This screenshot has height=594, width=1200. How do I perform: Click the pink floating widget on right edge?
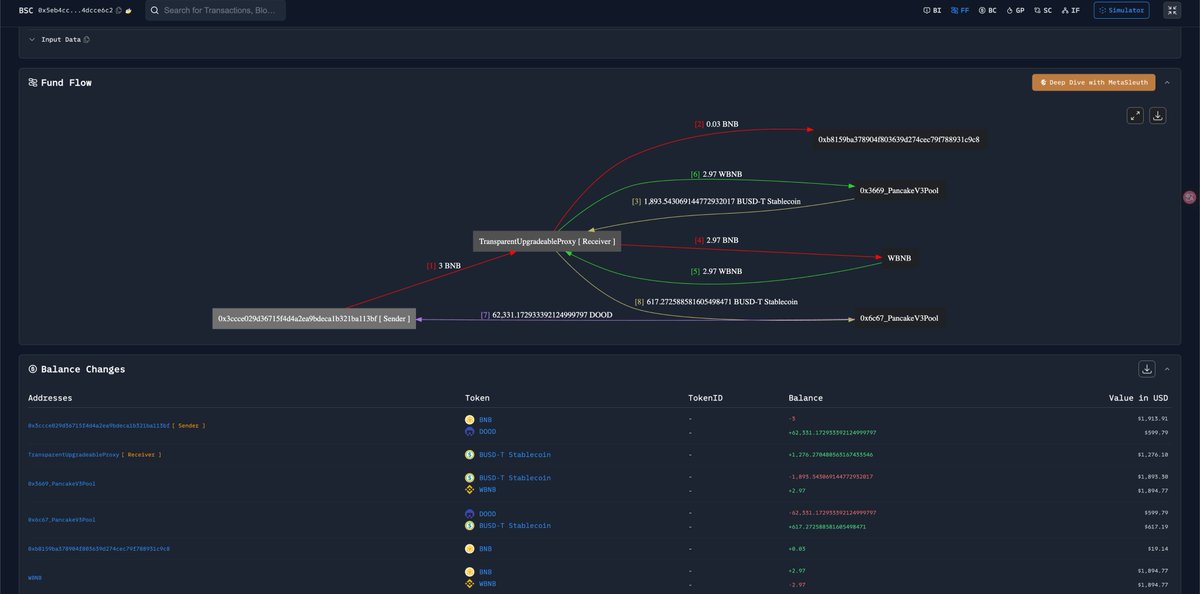pos(1189,197)
